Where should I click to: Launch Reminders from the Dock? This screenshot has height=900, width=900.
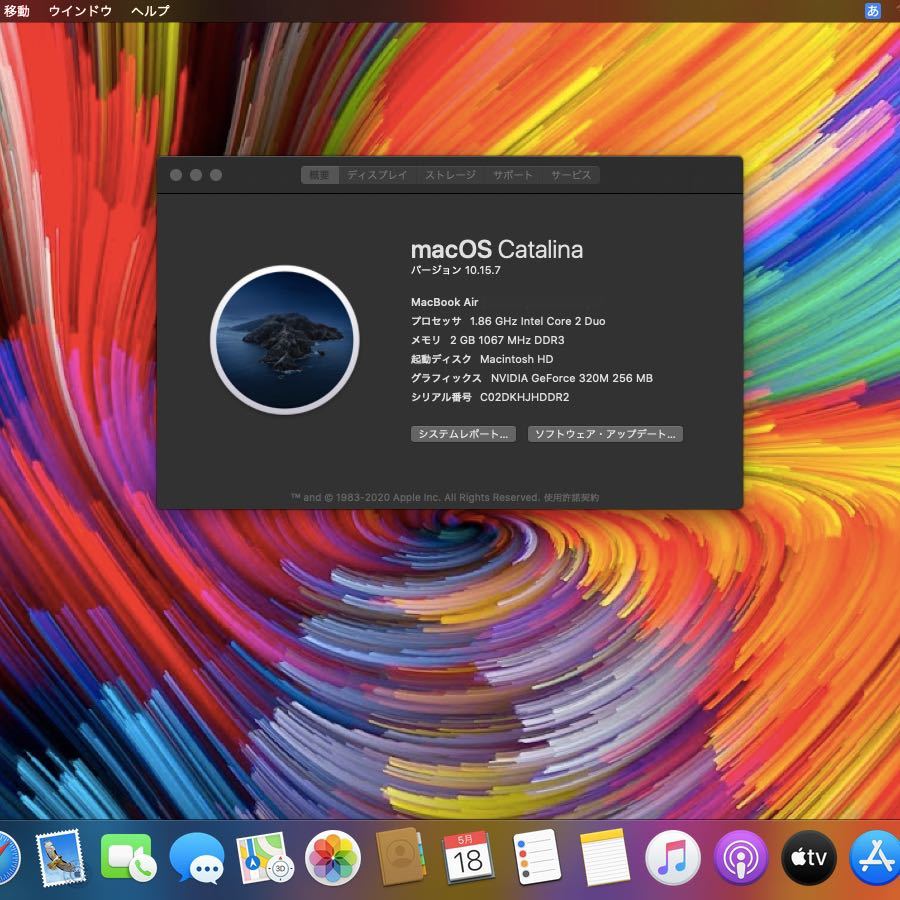click(537, 858)
